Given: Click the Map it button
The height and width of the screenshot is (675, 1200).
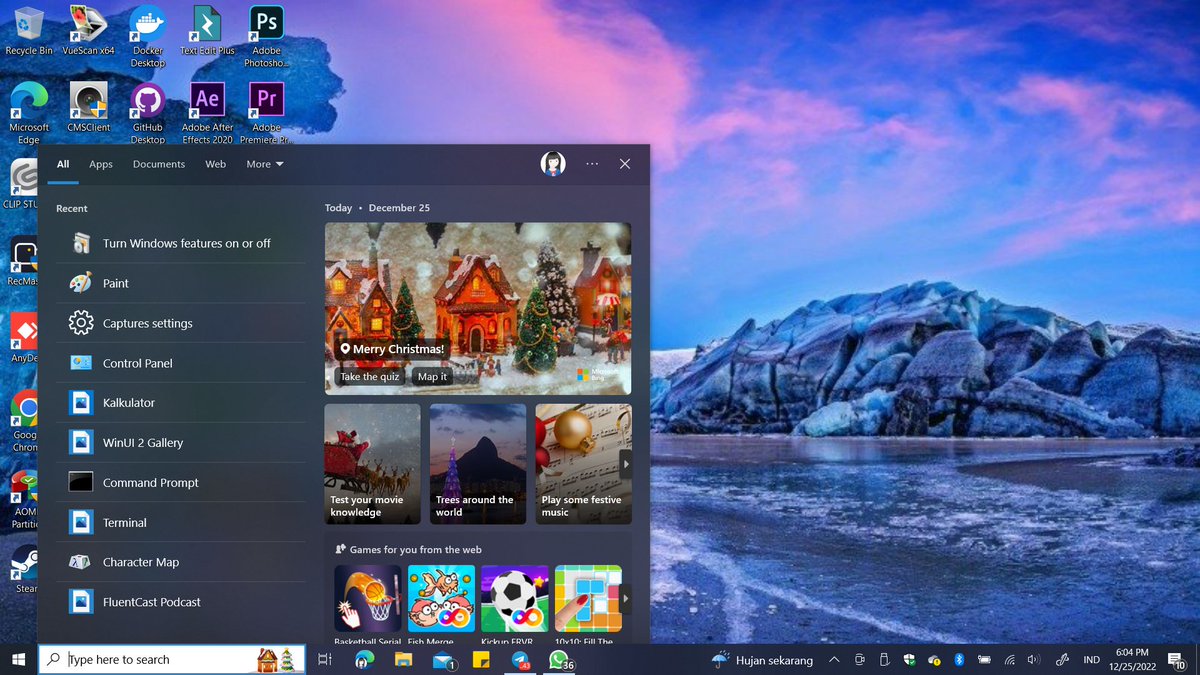Looking at the screenshot, I should click(x=433, y=377).
